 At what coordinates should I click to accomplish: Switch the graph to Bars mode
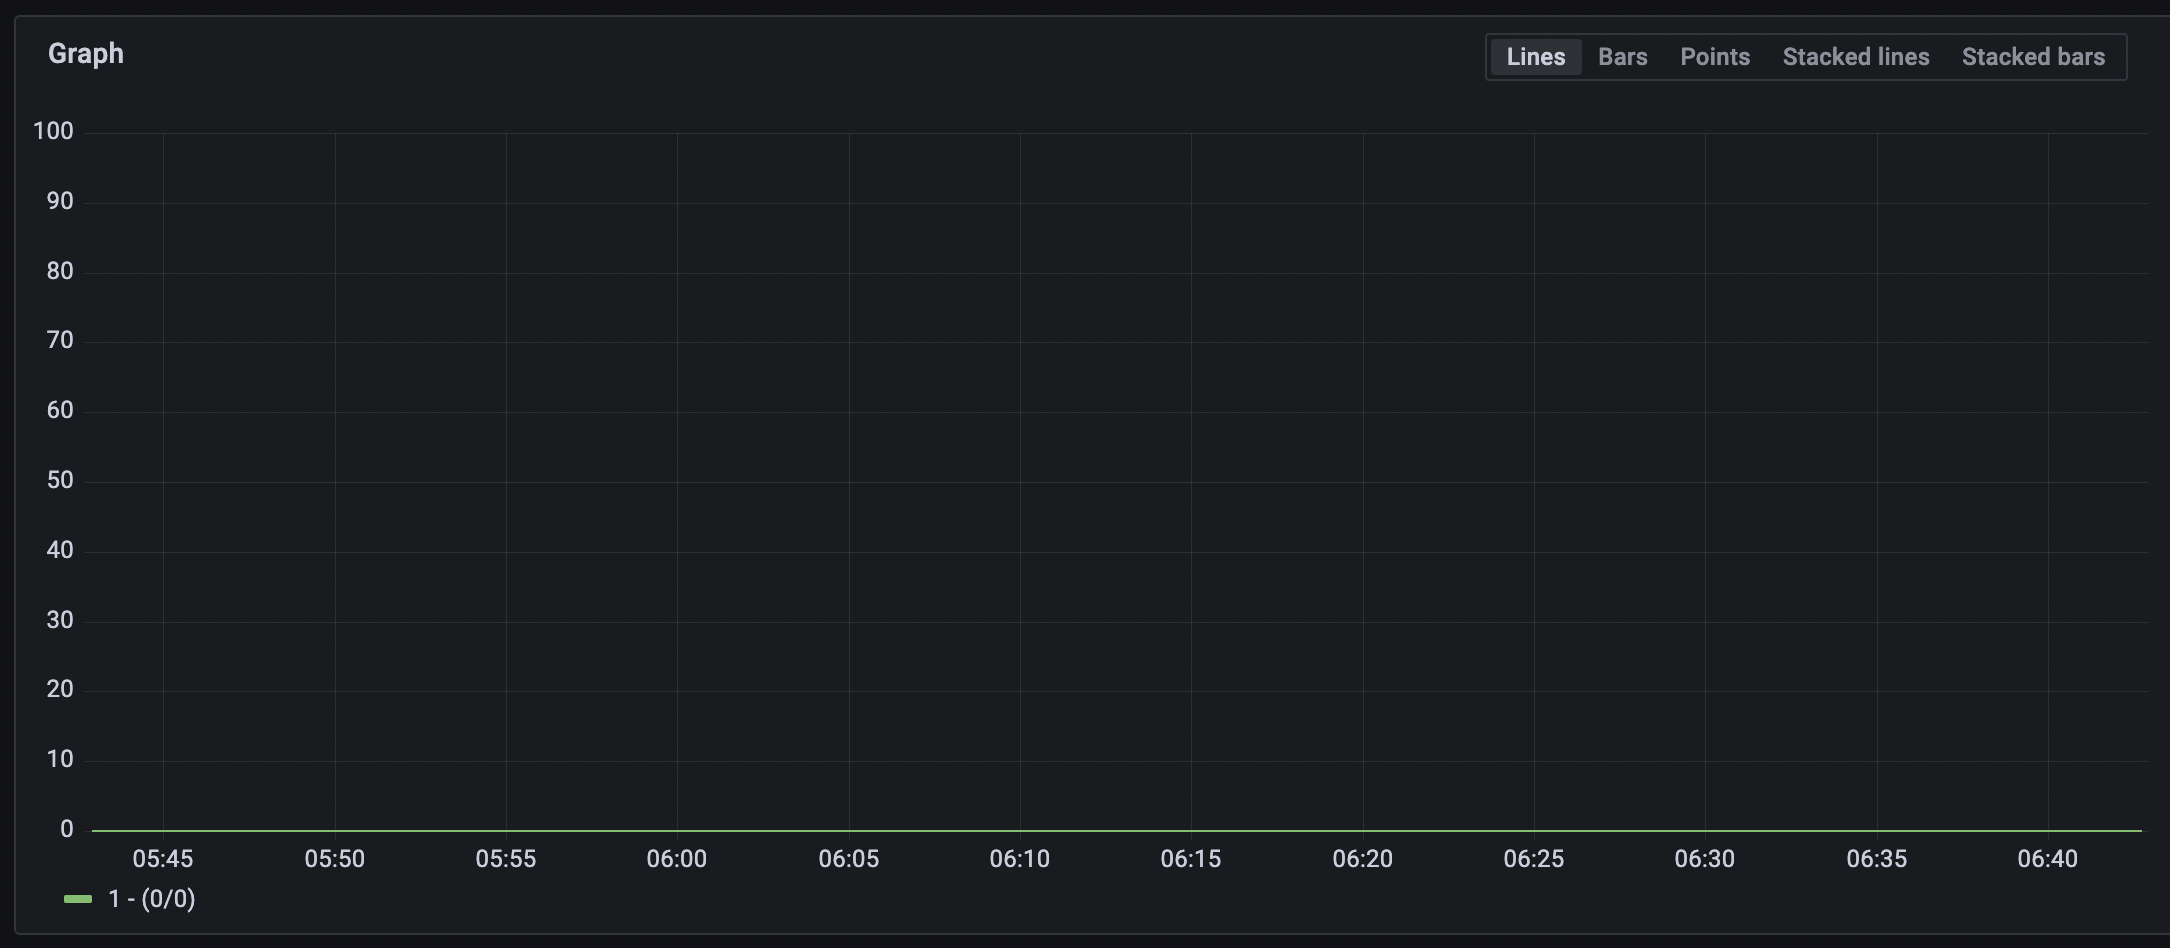tap(1622, 56)
